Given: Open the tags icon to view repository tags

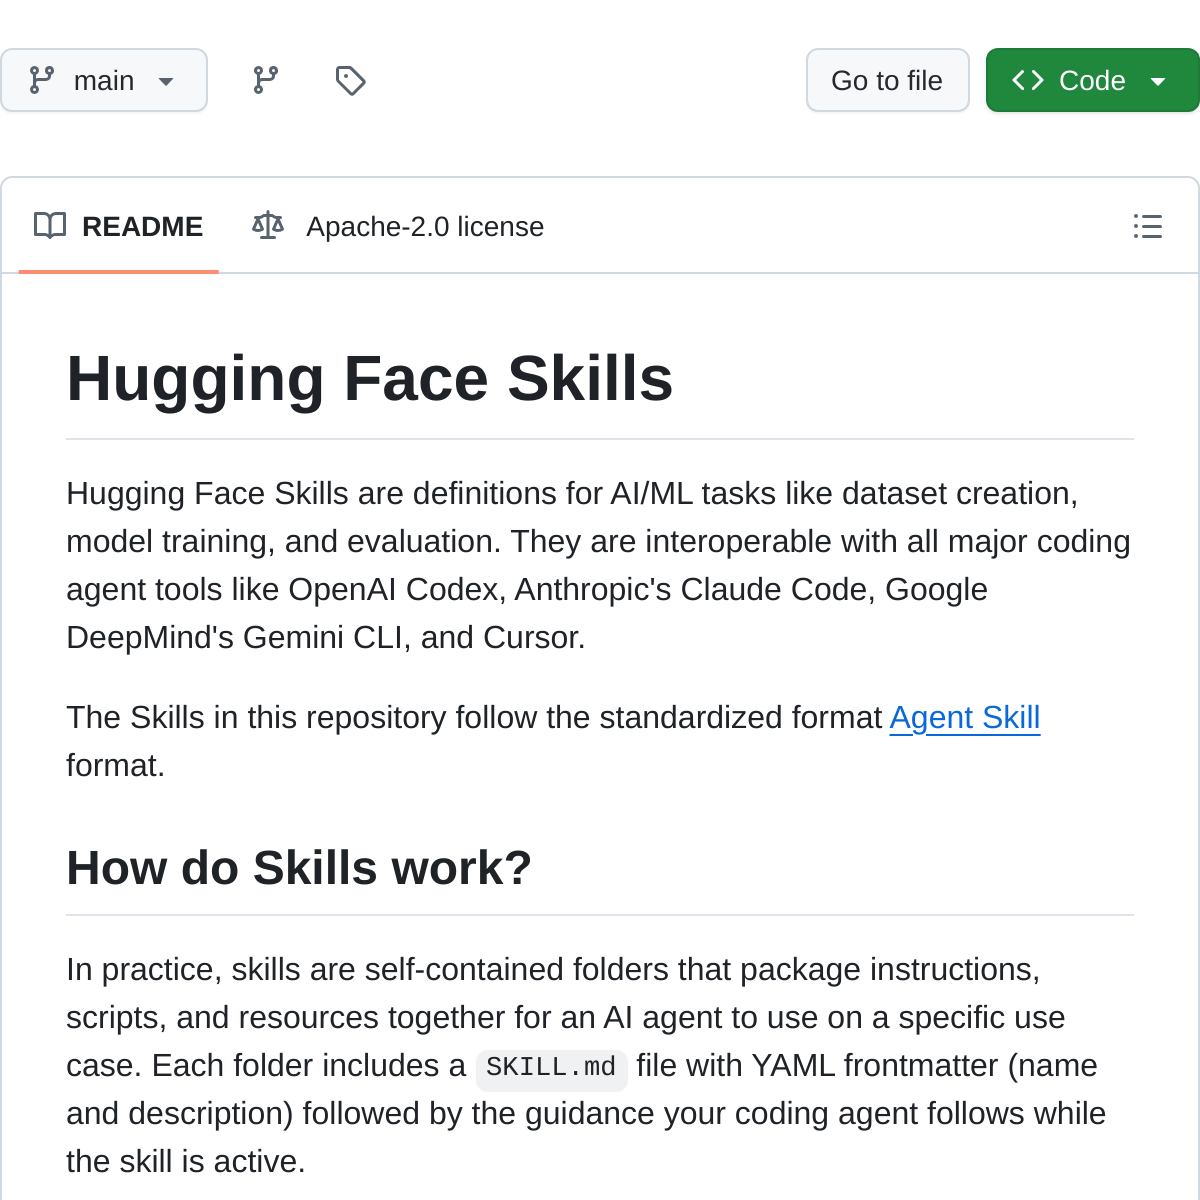Looking at the screenshot, I should click(x=350, y=80).
